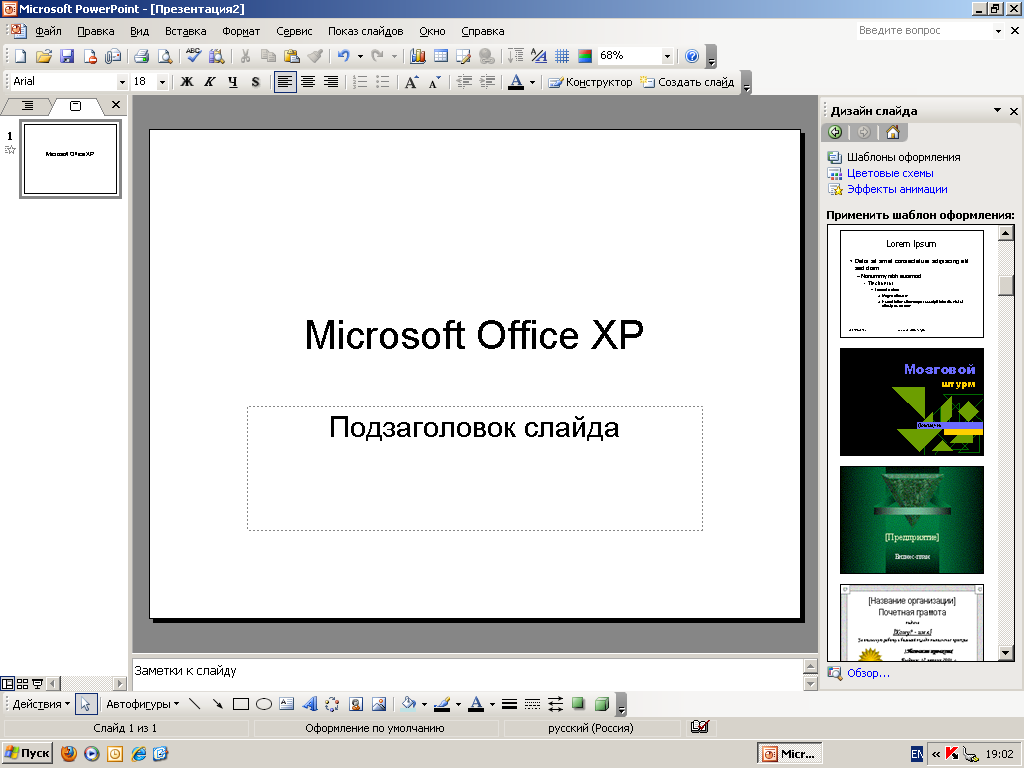The width and height of the screenshot is (1024, 768).
Task: Open the Вставка menu
Action: point(185,31)
